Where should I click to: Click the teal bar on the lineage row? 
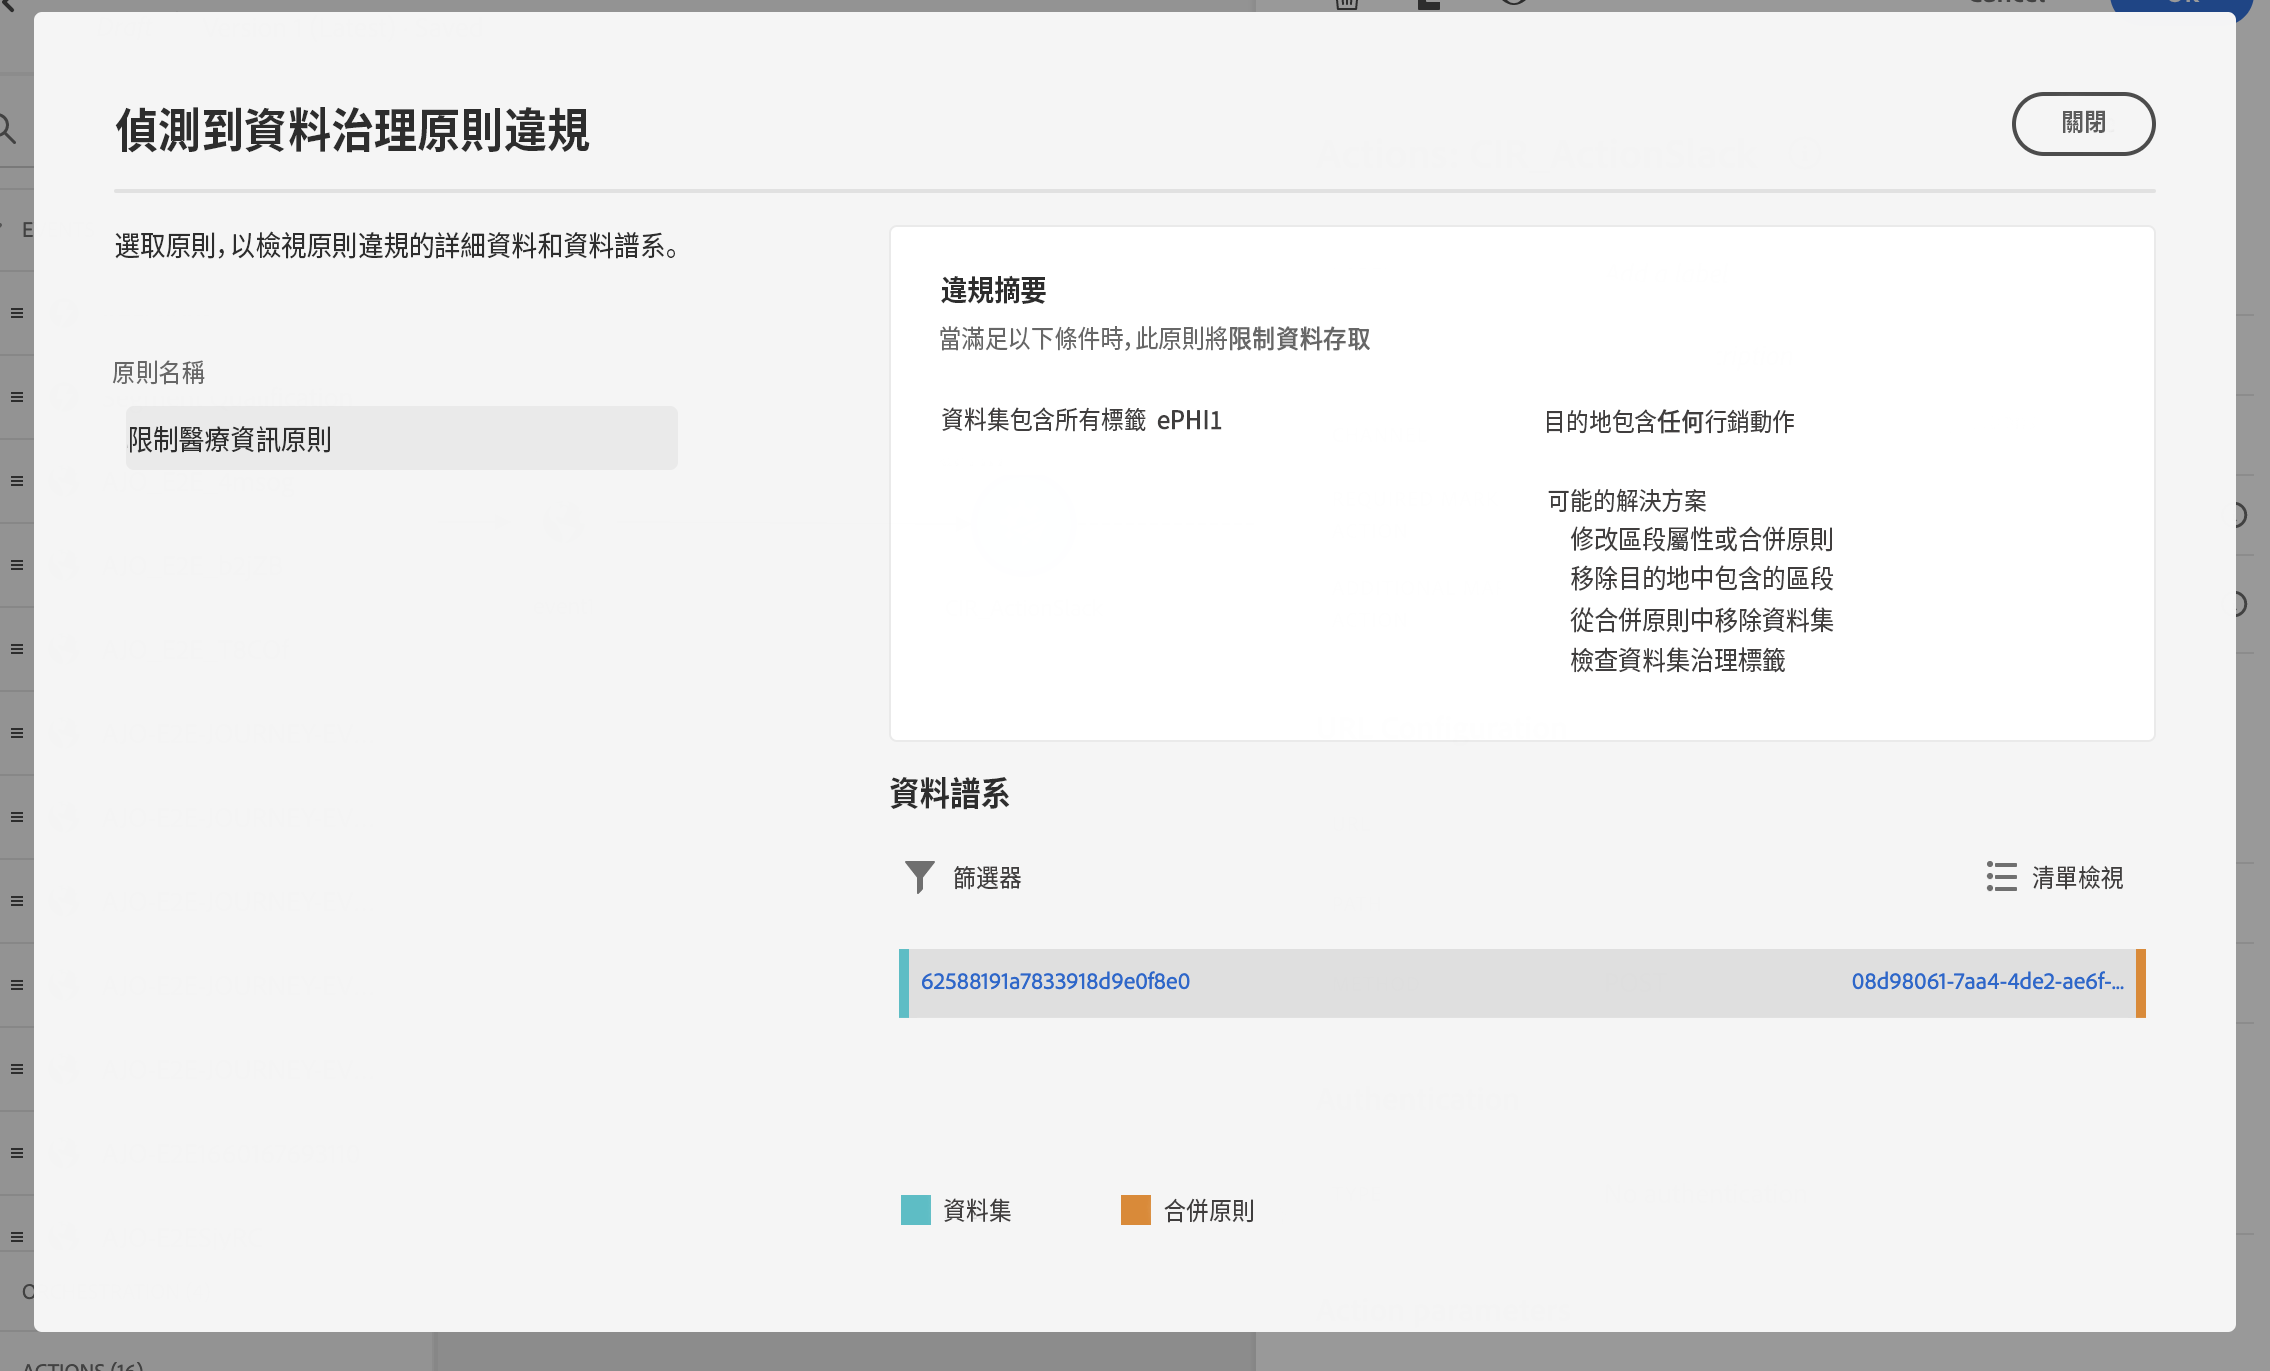click(904, 983)
